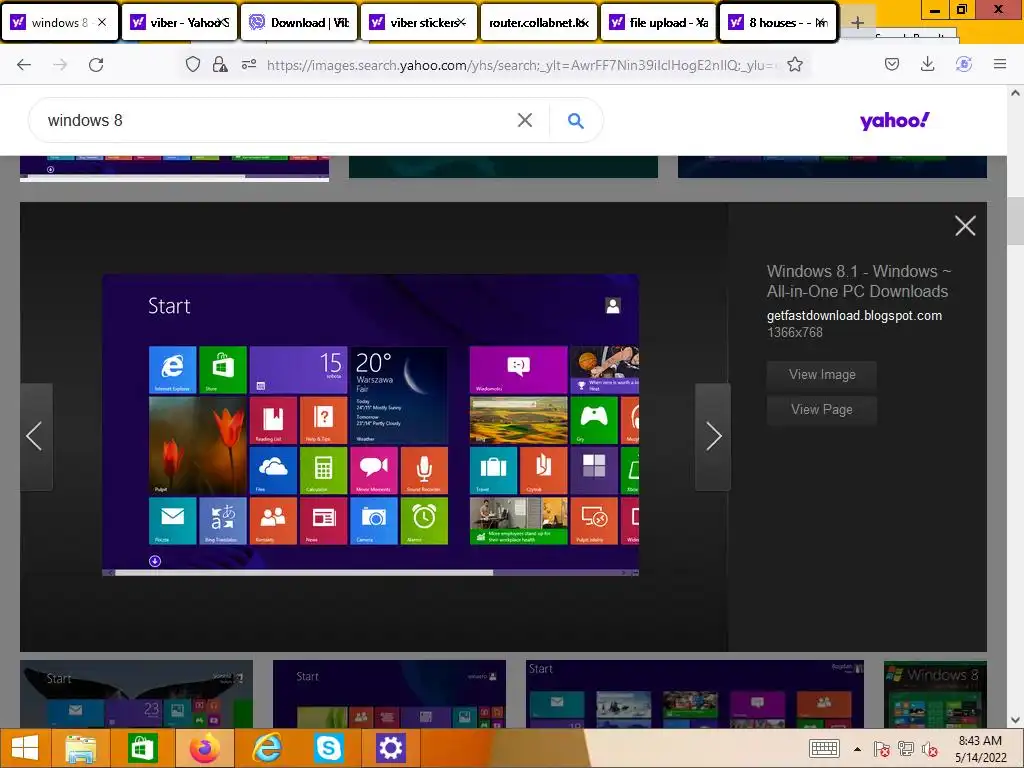
Task: Switch to the 'Download | Viber' tab
Action: point(300,23)
